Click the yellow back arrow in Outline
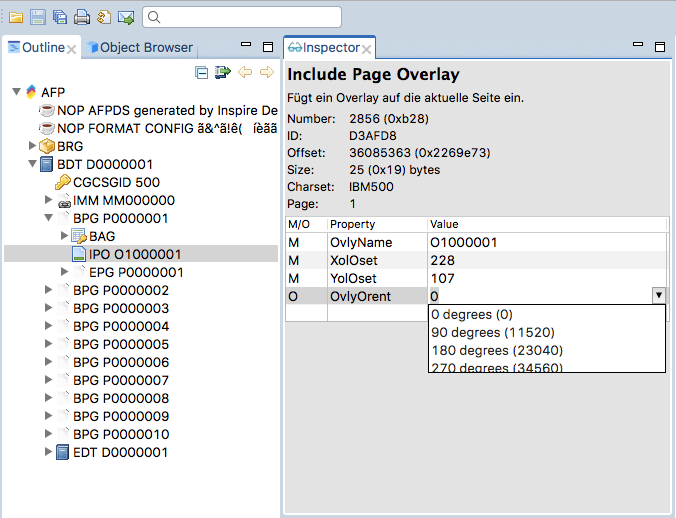Viewport: 676px width, 518px height. coord(245,72)
